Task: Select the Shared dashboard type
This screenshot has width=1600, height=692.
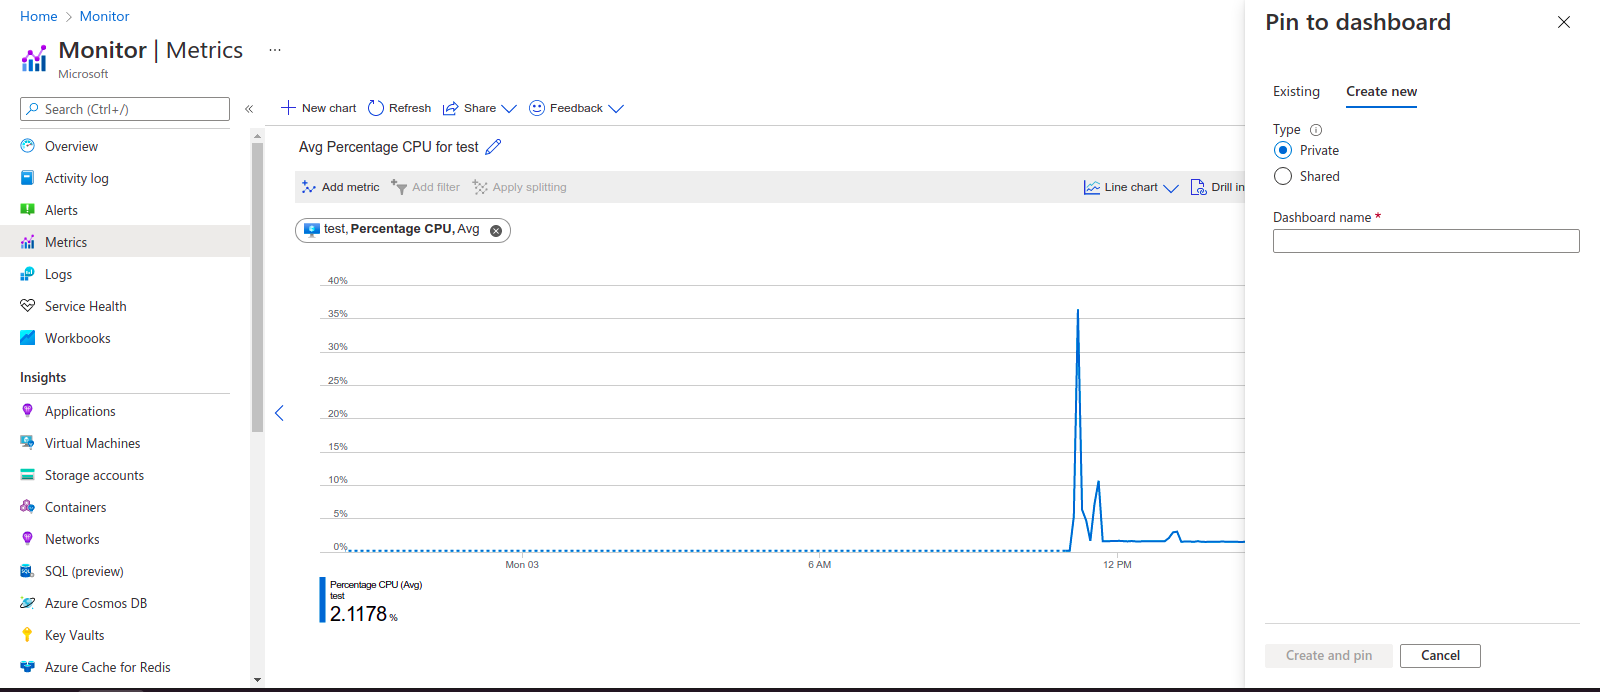Action: [1283, 176]
